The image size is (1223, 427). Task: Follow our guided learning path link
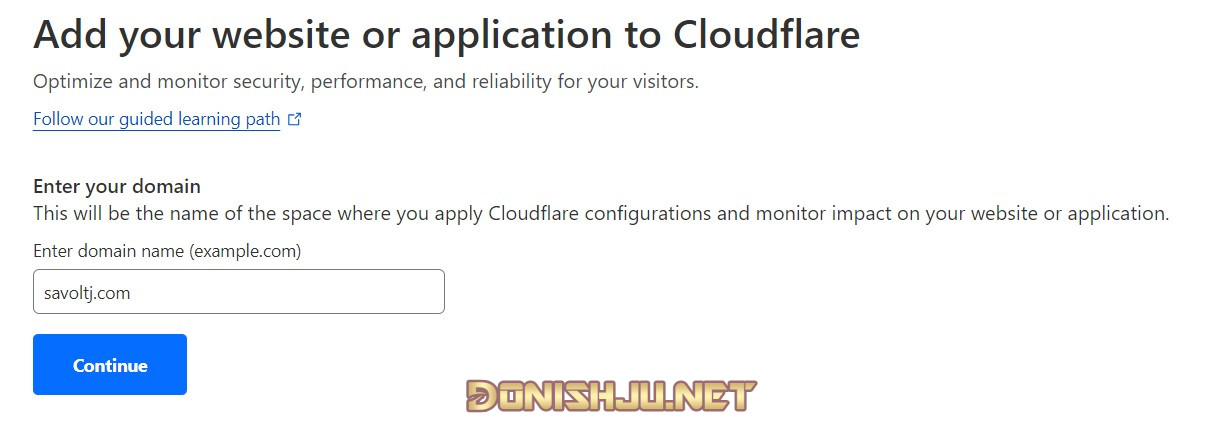(157, 119)
